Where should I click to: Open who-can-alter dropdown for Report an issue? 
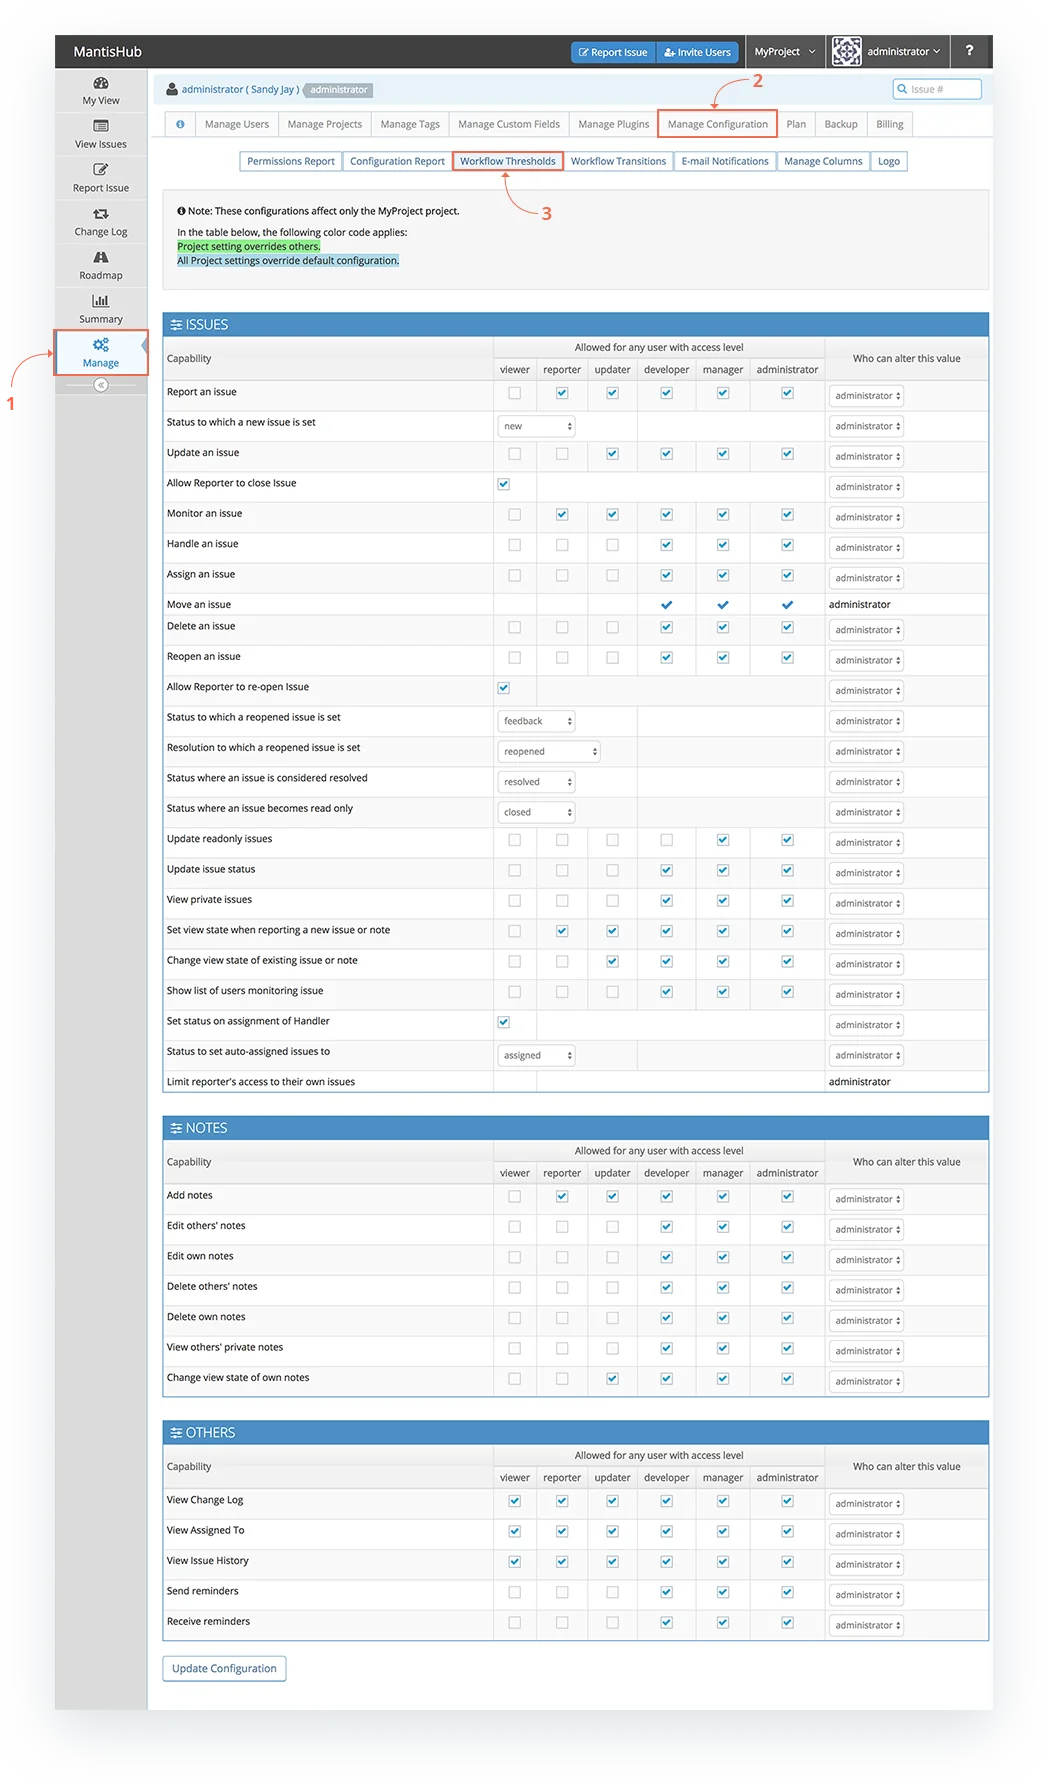(x=866, y=396)
